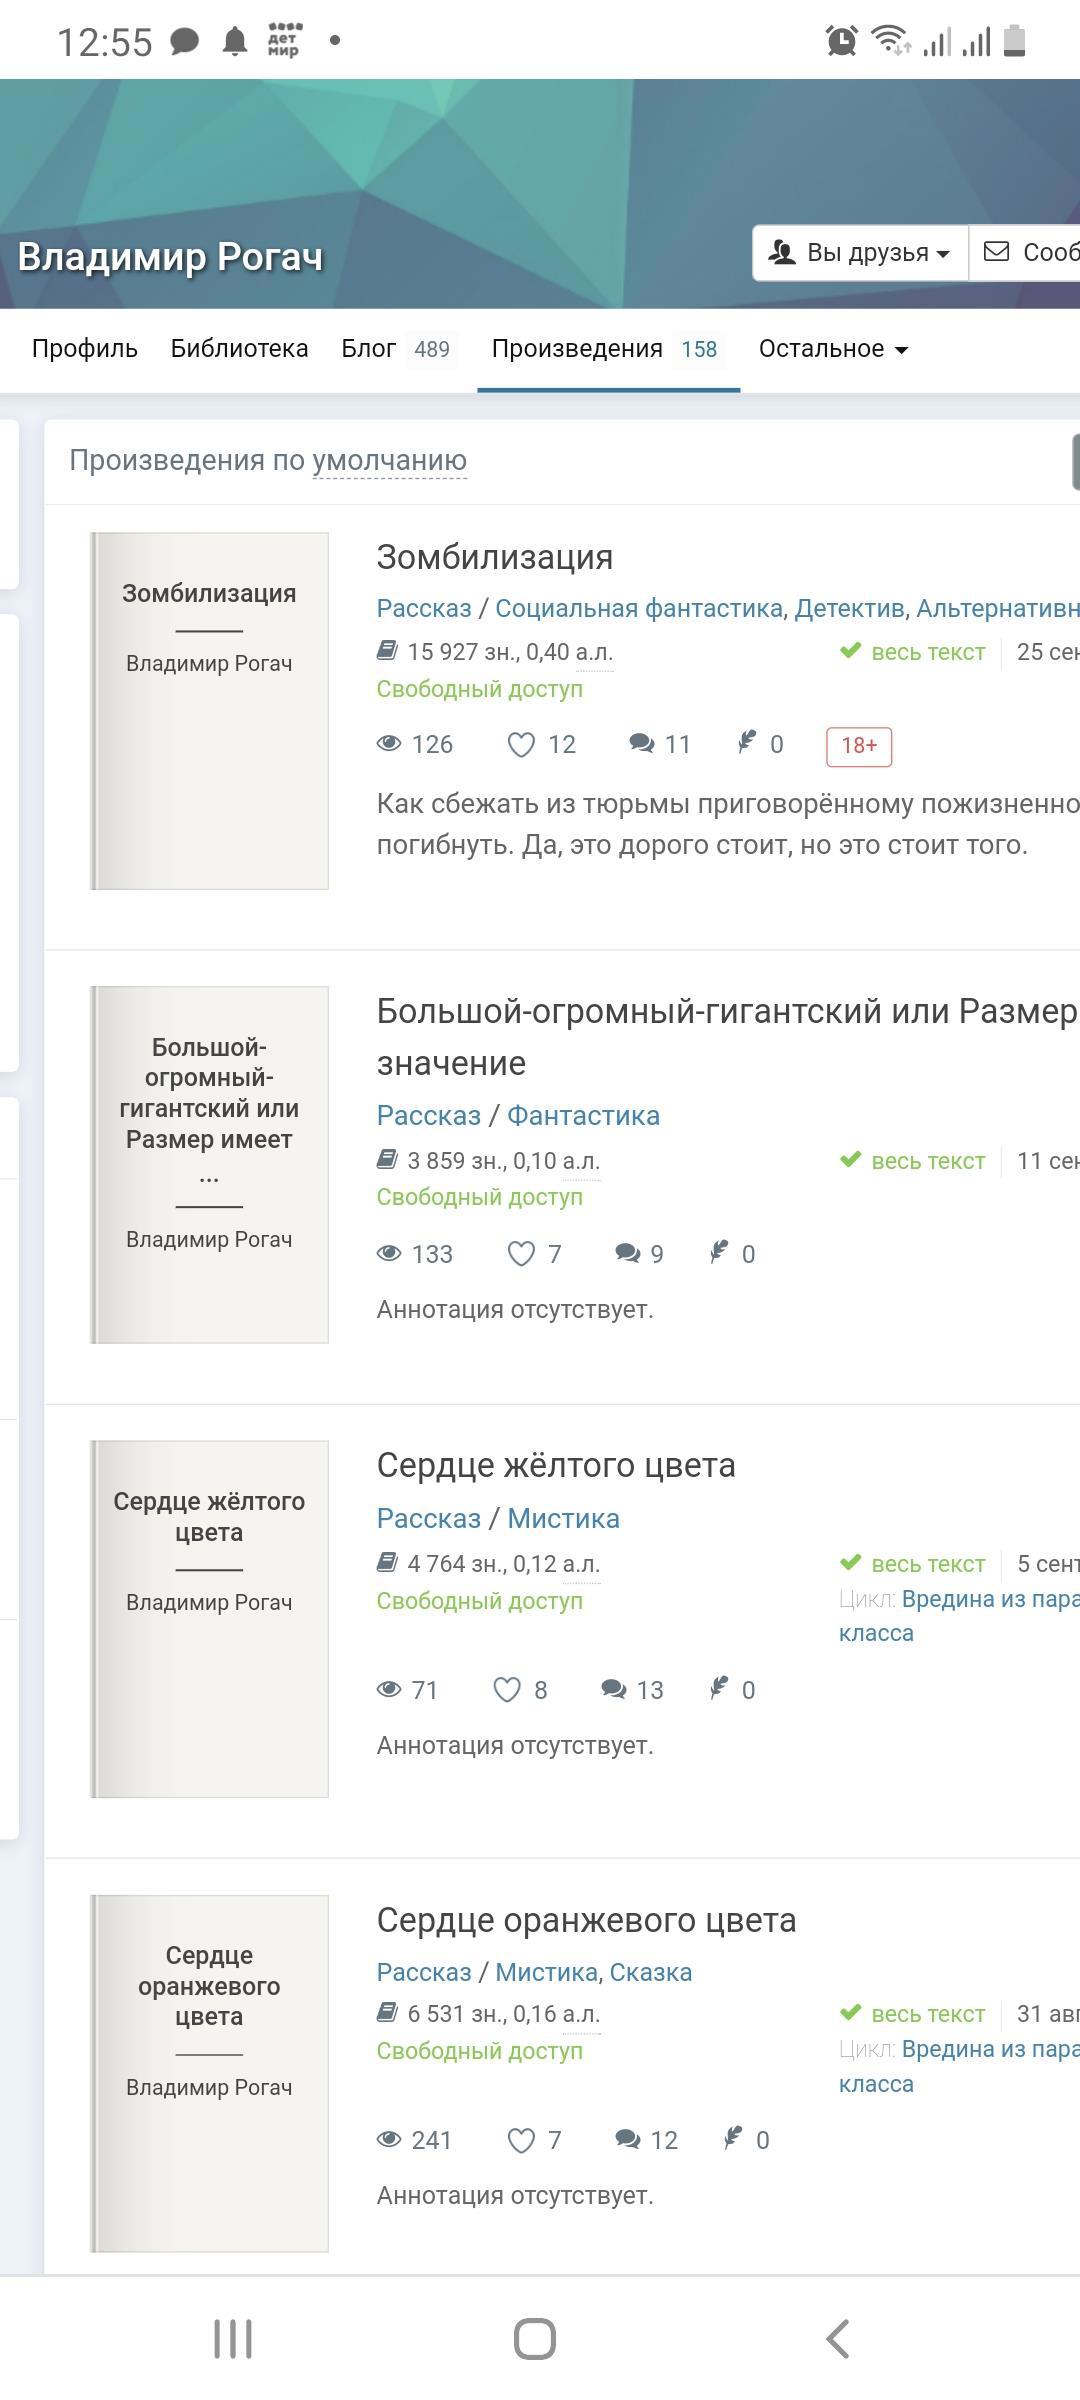Tap the 18+ age rating badge
The width and height of the screenshot is (1080, 2400).
(859, 746)
